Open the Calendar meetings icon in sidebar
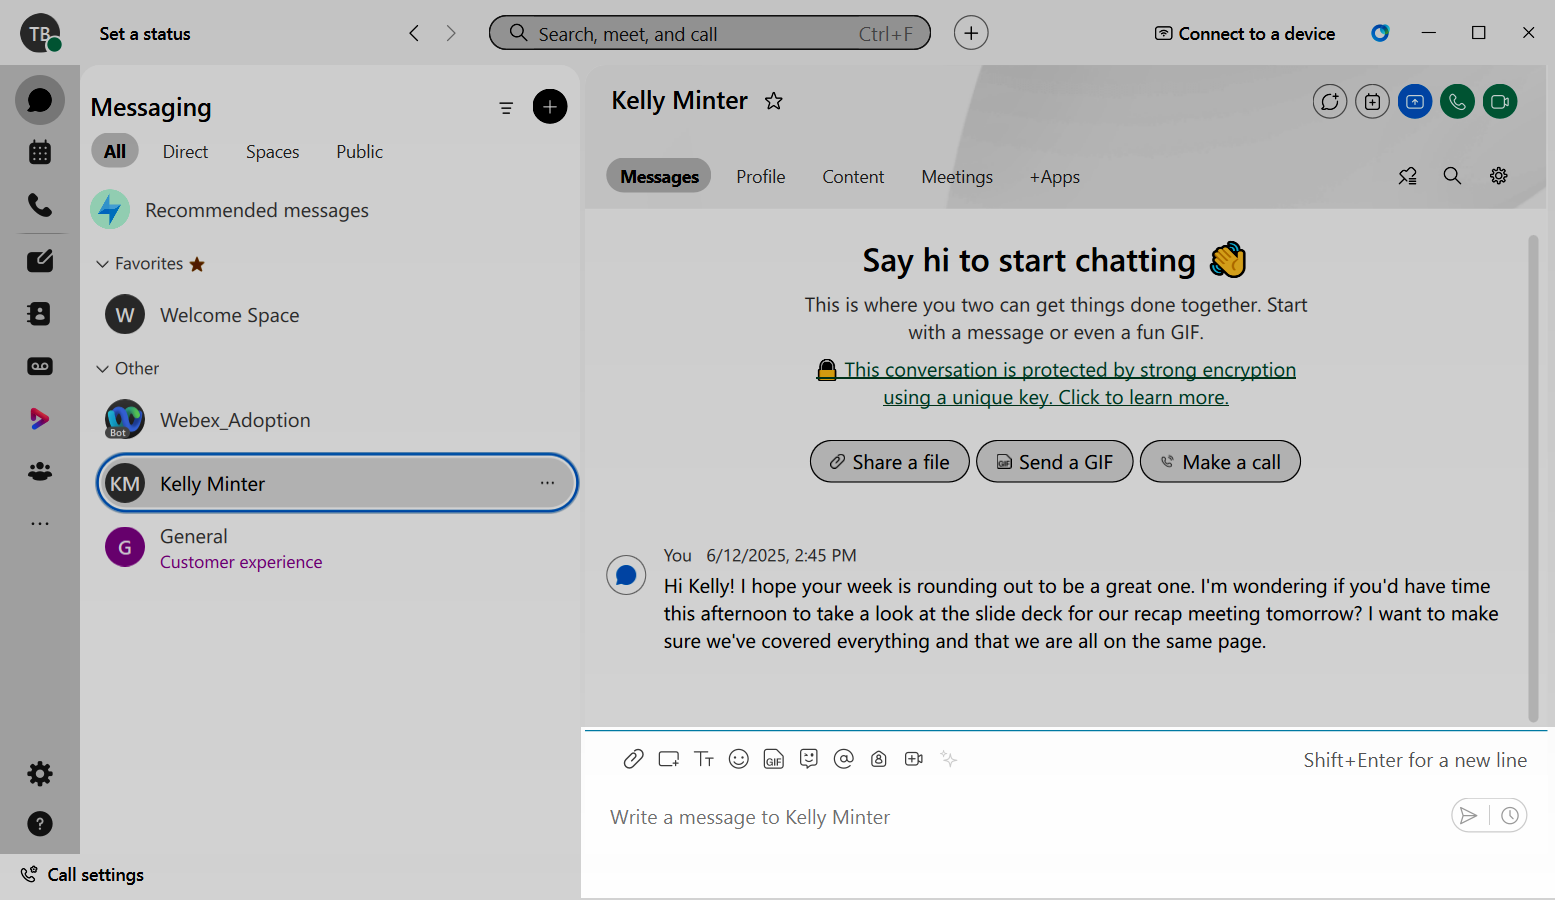 (x=40, y=153)
